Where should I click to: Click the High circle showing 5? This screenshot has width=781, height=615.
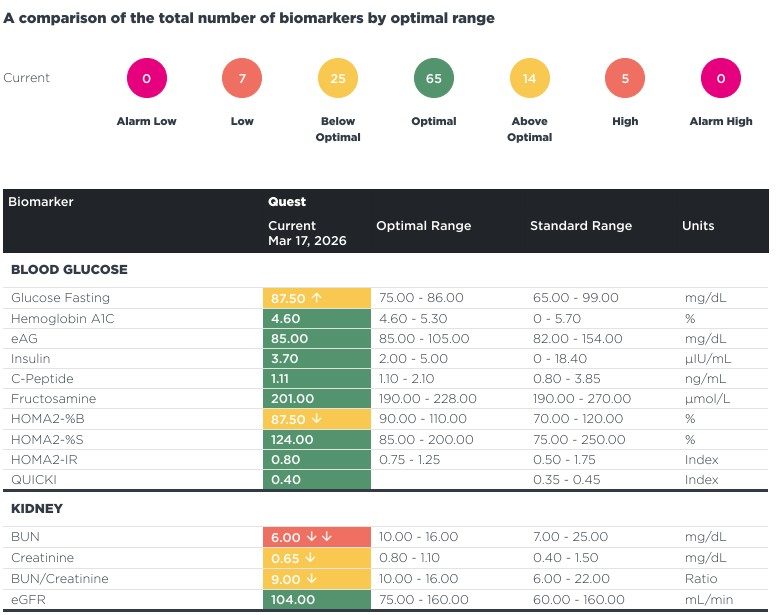pos(625,78)
